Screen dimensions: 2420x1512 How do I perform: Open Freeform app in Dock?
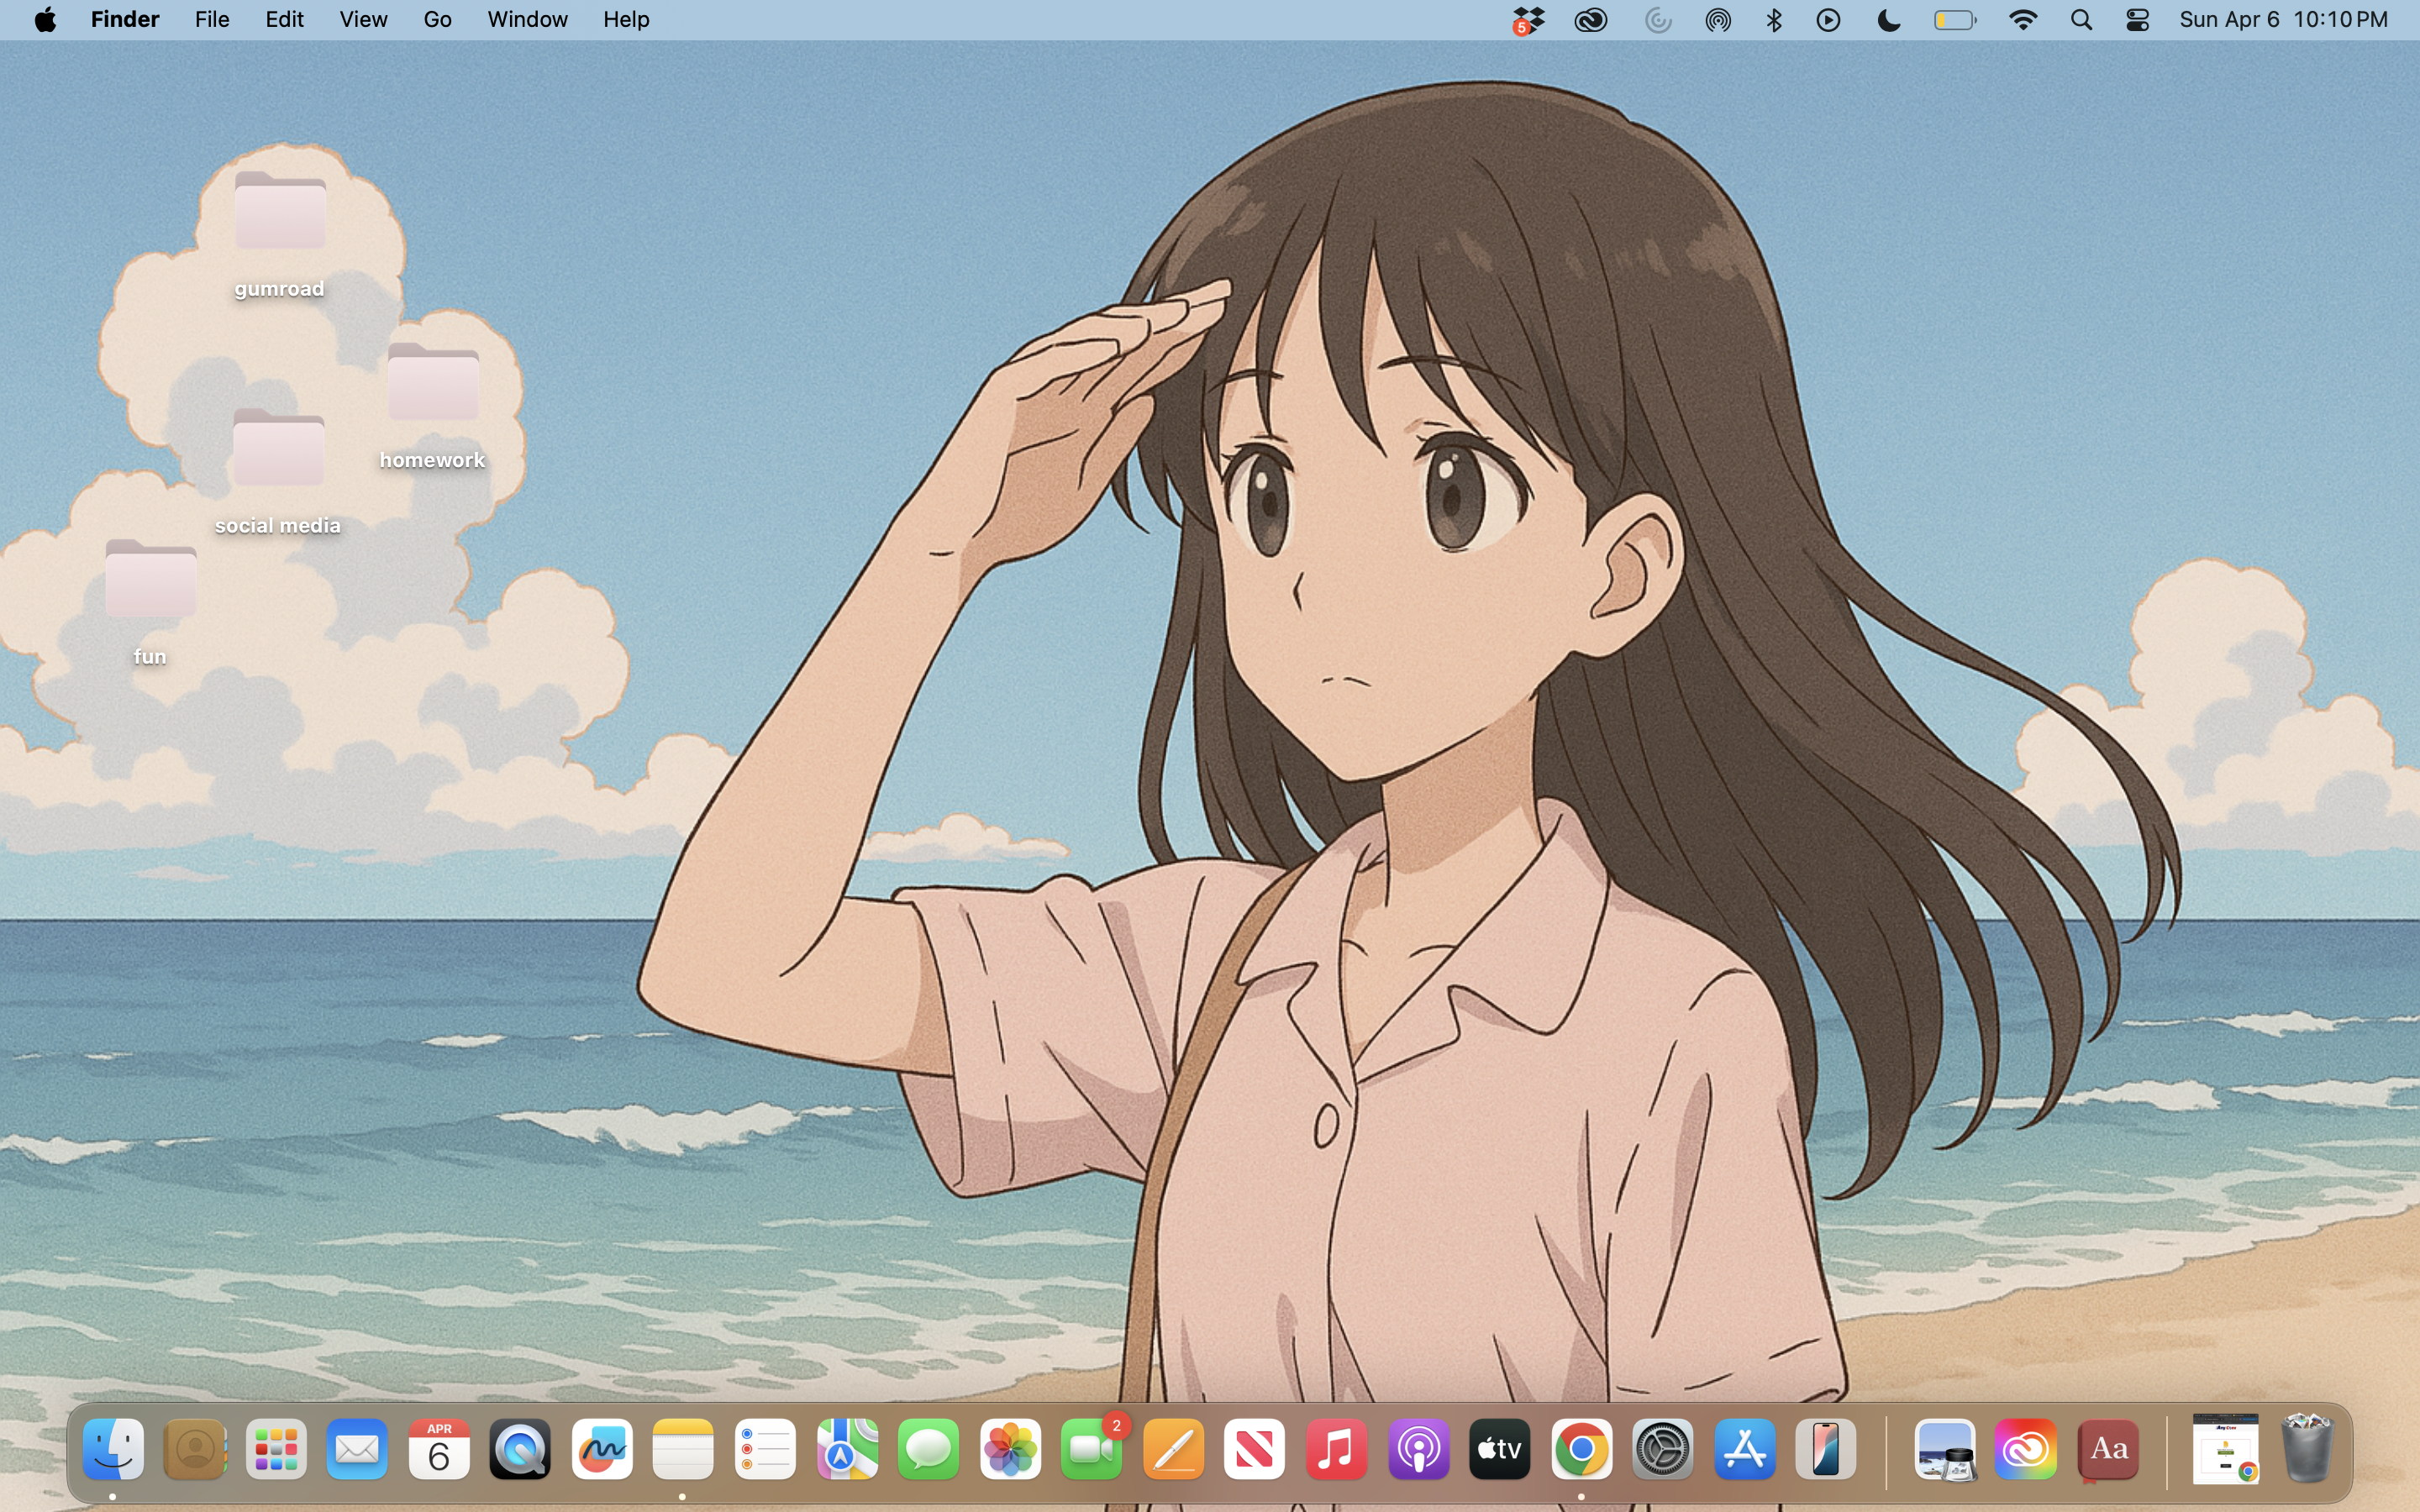pyautogui.click(x=602, y=1449)
